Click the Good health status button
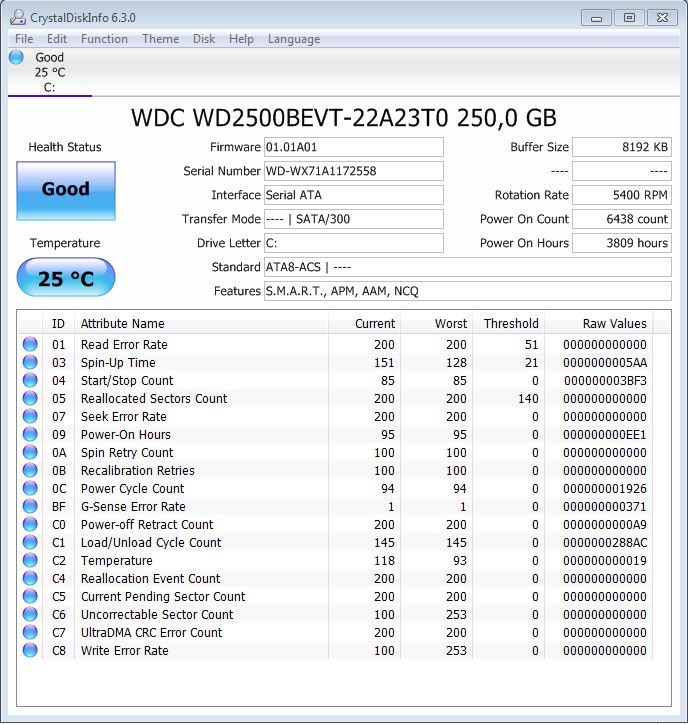 (x=66, y=190)
